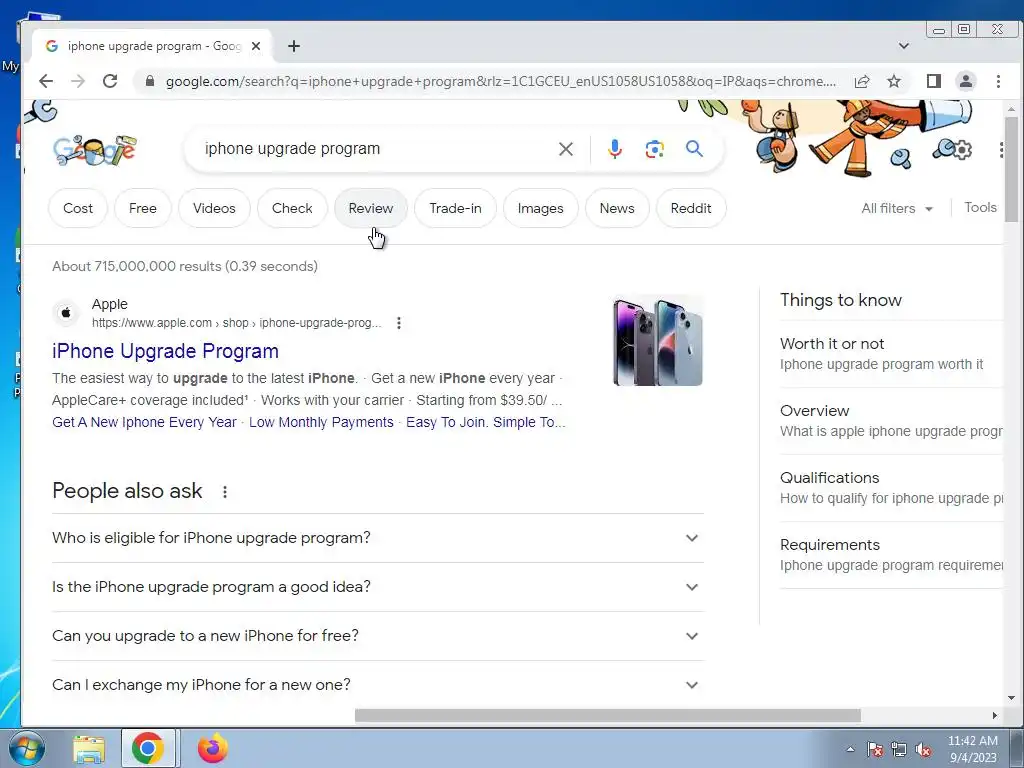Expand Can you upgrade to a new iPhone for free?
The width and height of the screenshot is (1024, 768).
click(x=377, y=636)
